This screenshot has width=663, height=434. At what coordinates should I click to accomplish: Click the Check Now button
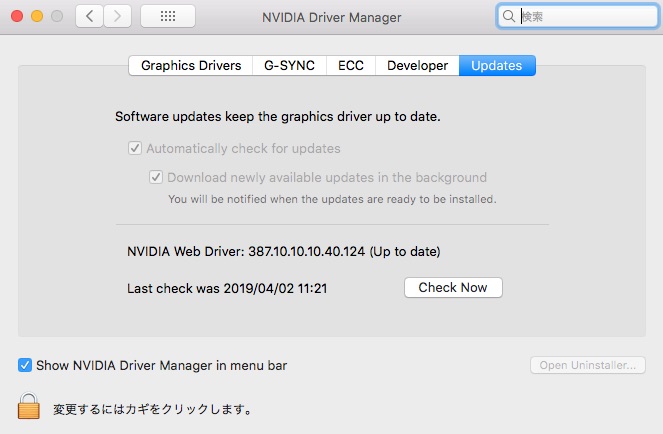(x=453, y=288)
